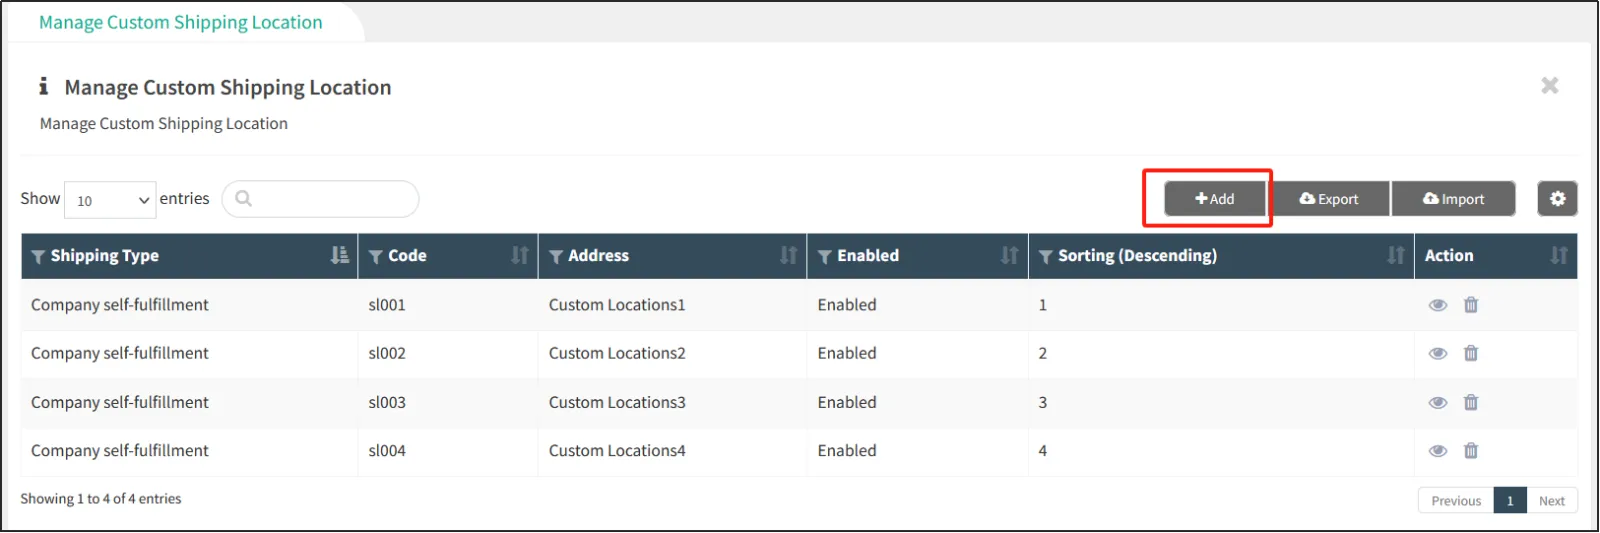Screen dimensions: 1600x533
Task: Sort by the Address column arrows
Action: click(x=789, y=256)
